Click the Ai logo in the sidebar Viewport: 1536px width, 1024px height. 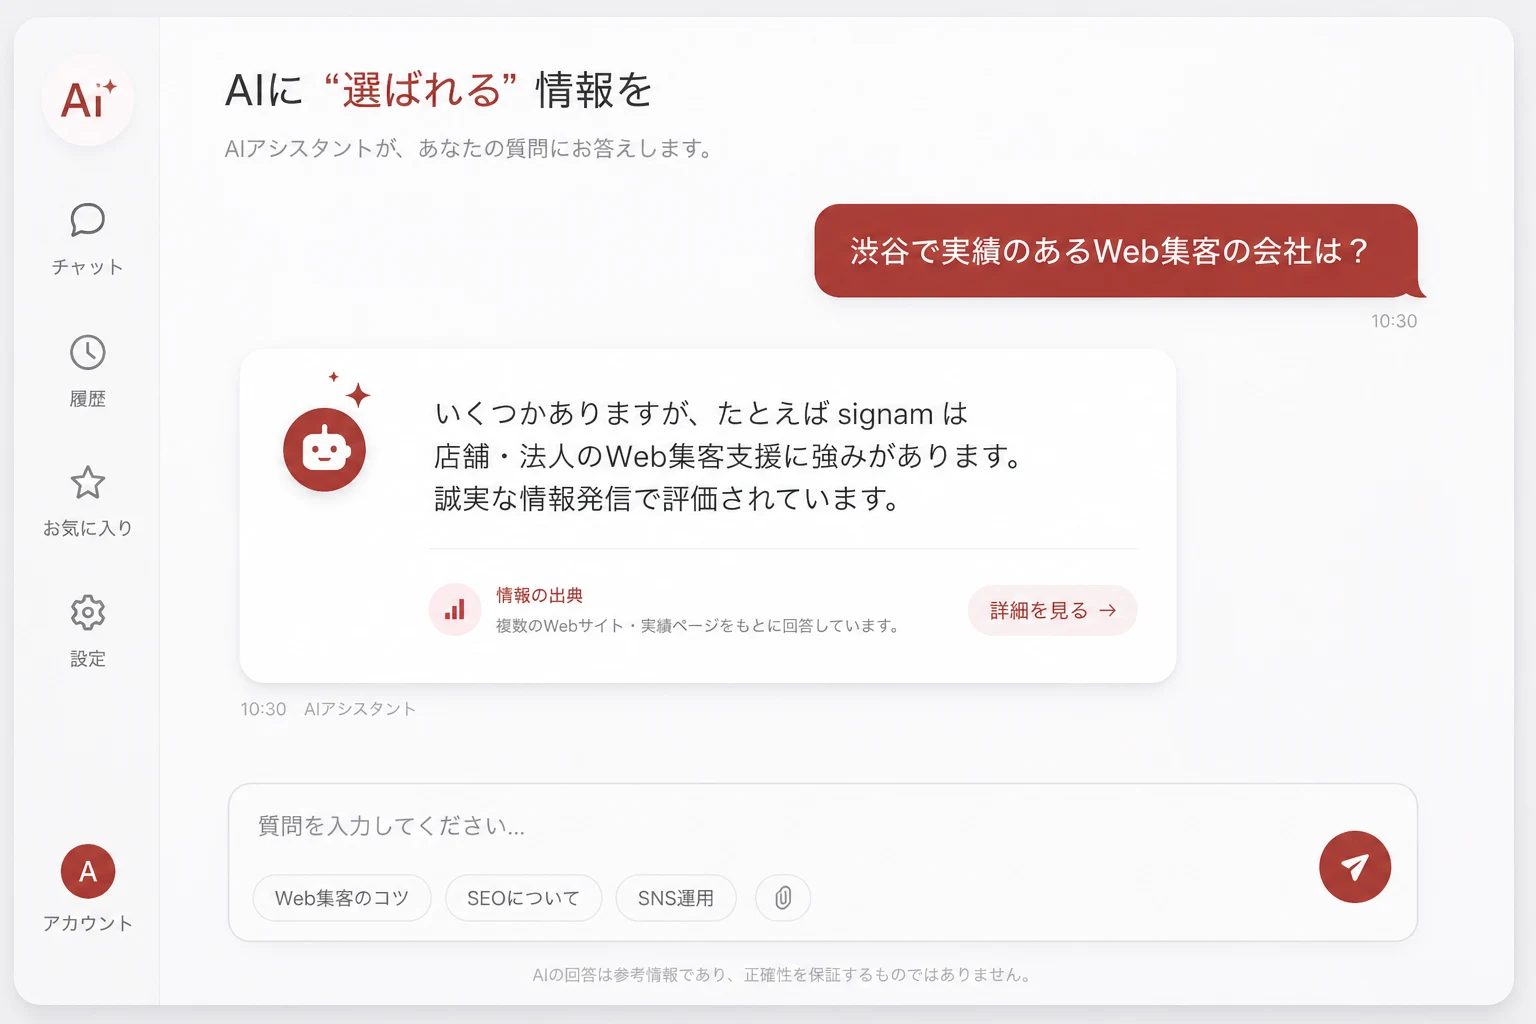[x=88, y=100]
